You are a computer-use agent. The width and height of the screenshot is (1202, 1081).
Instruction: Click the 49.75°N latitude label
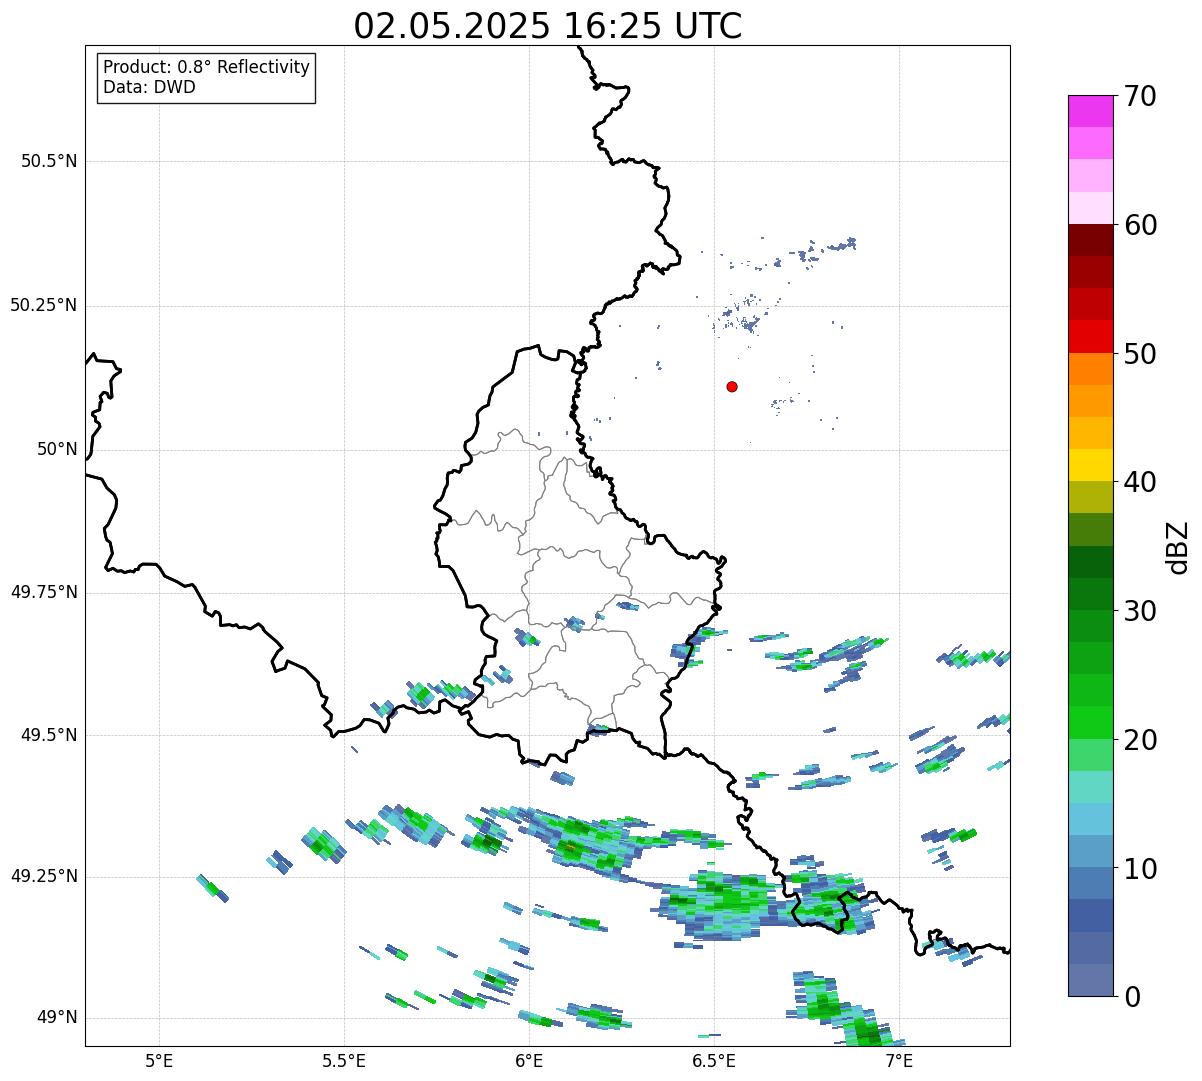point(44,592)
